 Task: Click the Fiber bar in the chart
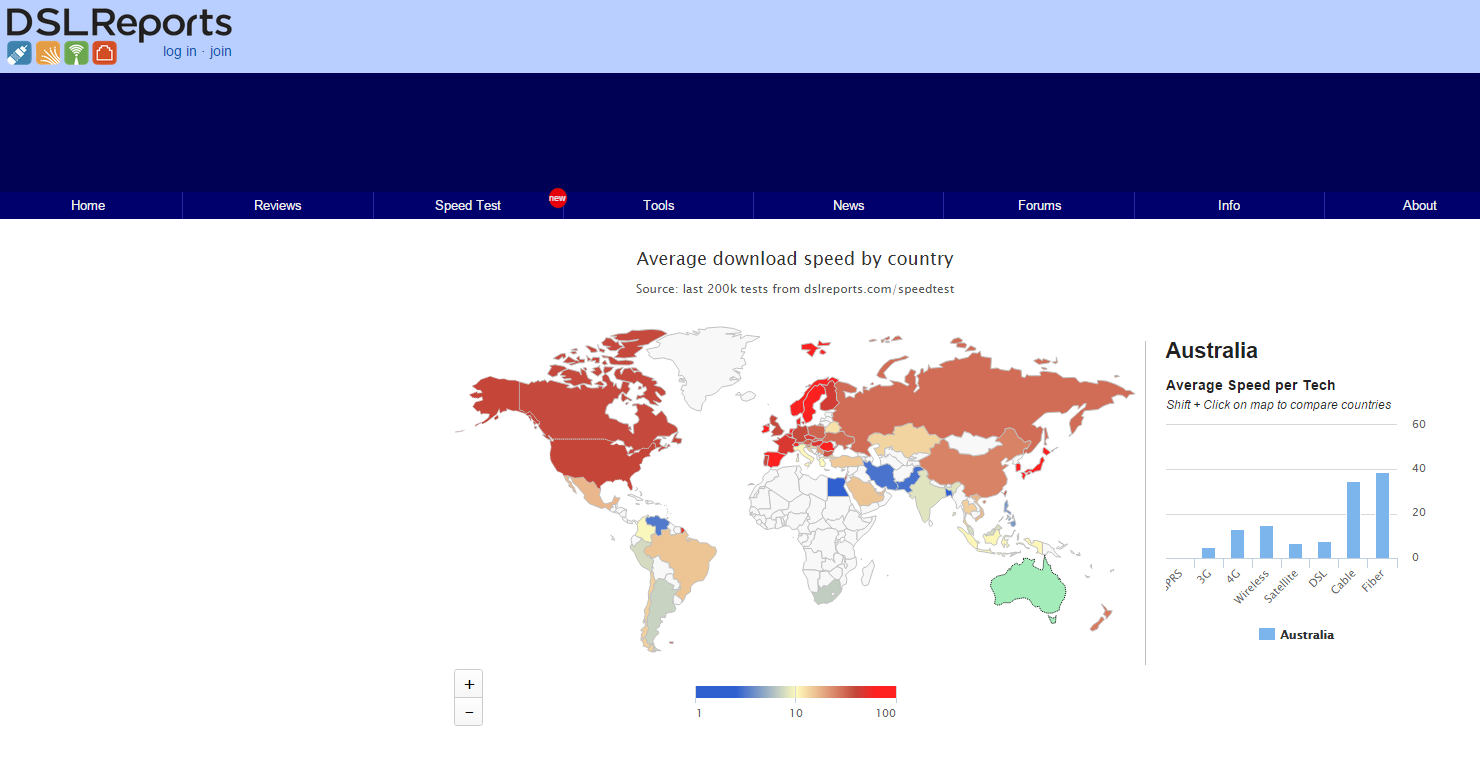pos(1382,516)
